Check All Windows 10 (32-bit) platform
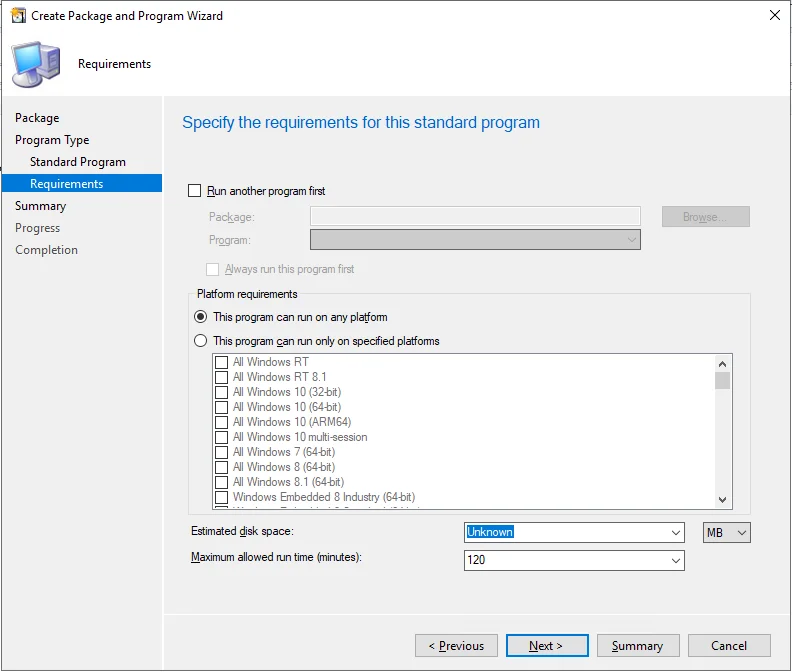Image resolution: width=792 pixels, height=672 pixels. click(x=221, y=393)
